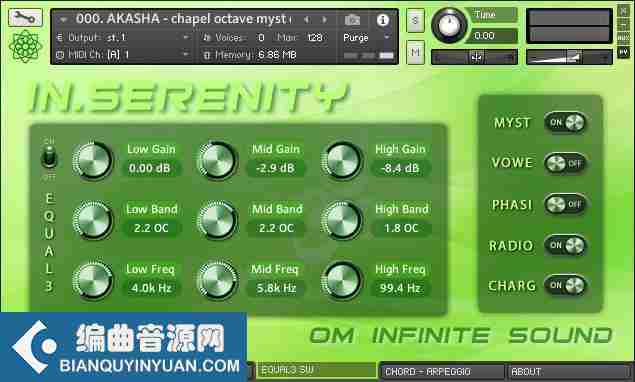Click the pan slider in the header

pyautogui.click(x=474, y=57)
